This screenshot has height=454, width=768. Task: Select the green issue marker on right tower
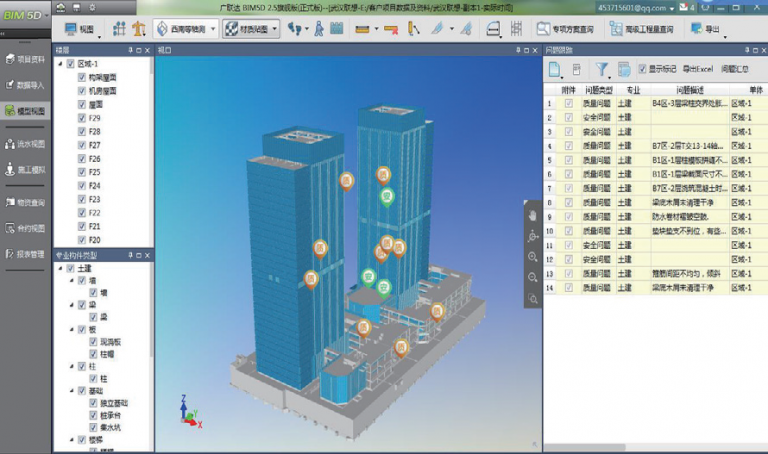coord(385,197)
